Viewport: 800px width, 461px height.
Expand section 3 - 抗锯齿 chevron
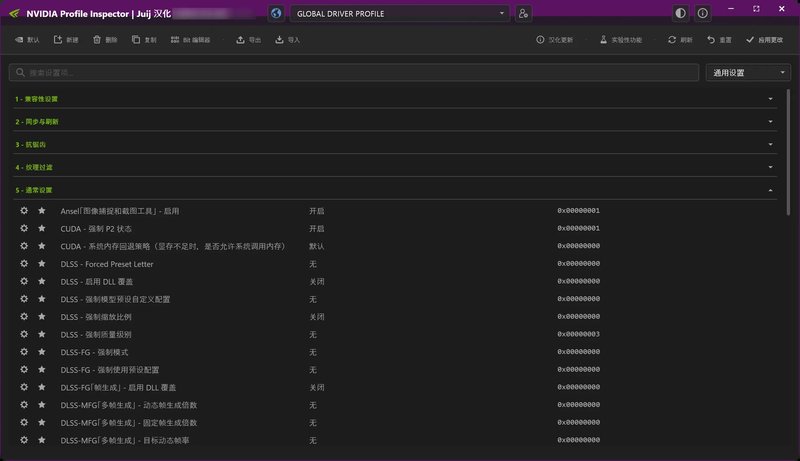click(x=770, y=144)
